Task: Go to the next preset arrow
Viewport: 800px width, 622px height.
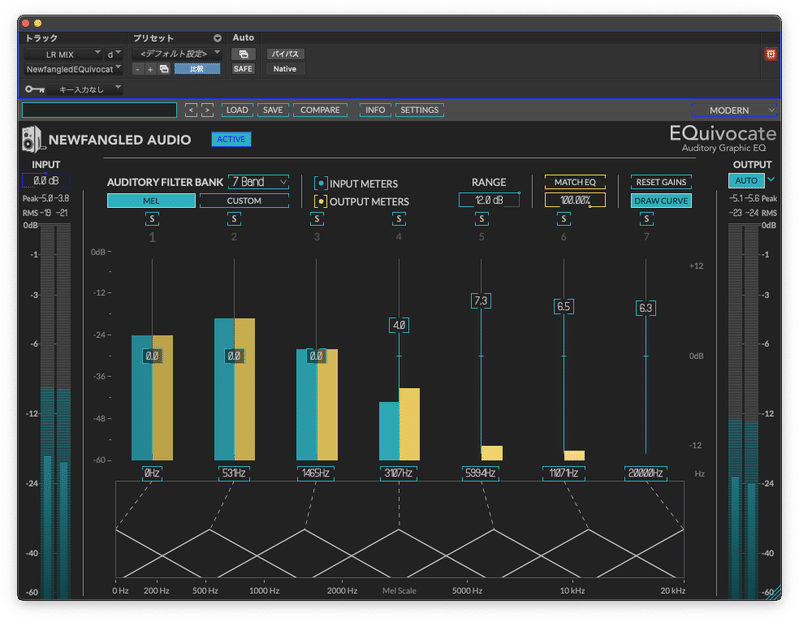Action: click(x=207, y=110)
